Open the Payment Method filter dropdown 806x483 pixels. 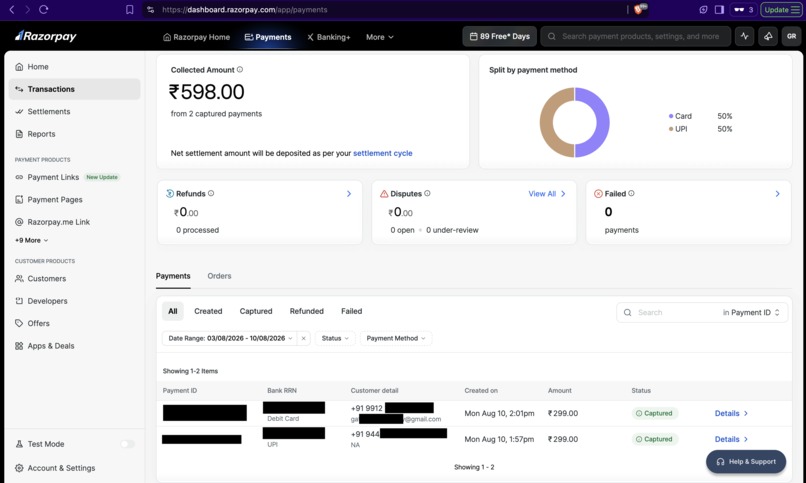[x=396, y=338]
